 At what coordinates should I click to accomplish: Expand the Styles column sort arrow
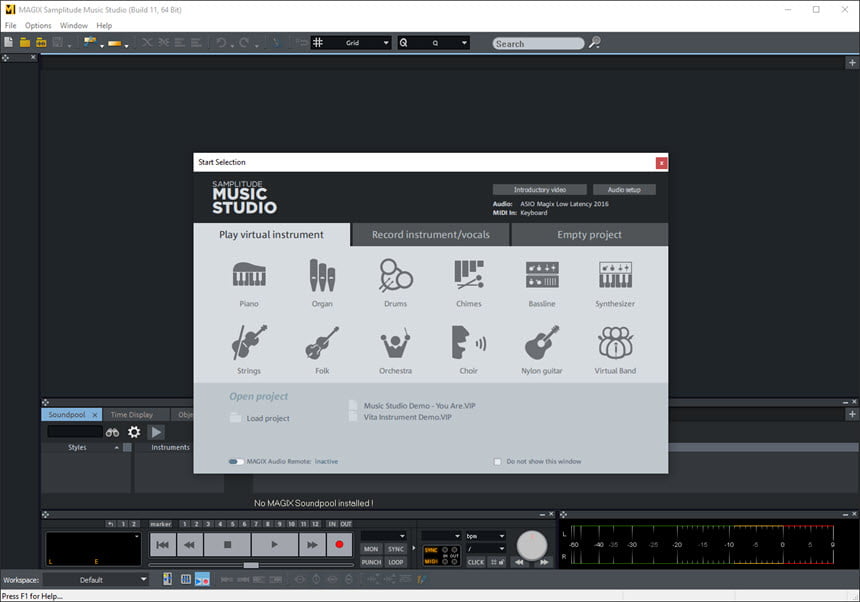[116, 447]
